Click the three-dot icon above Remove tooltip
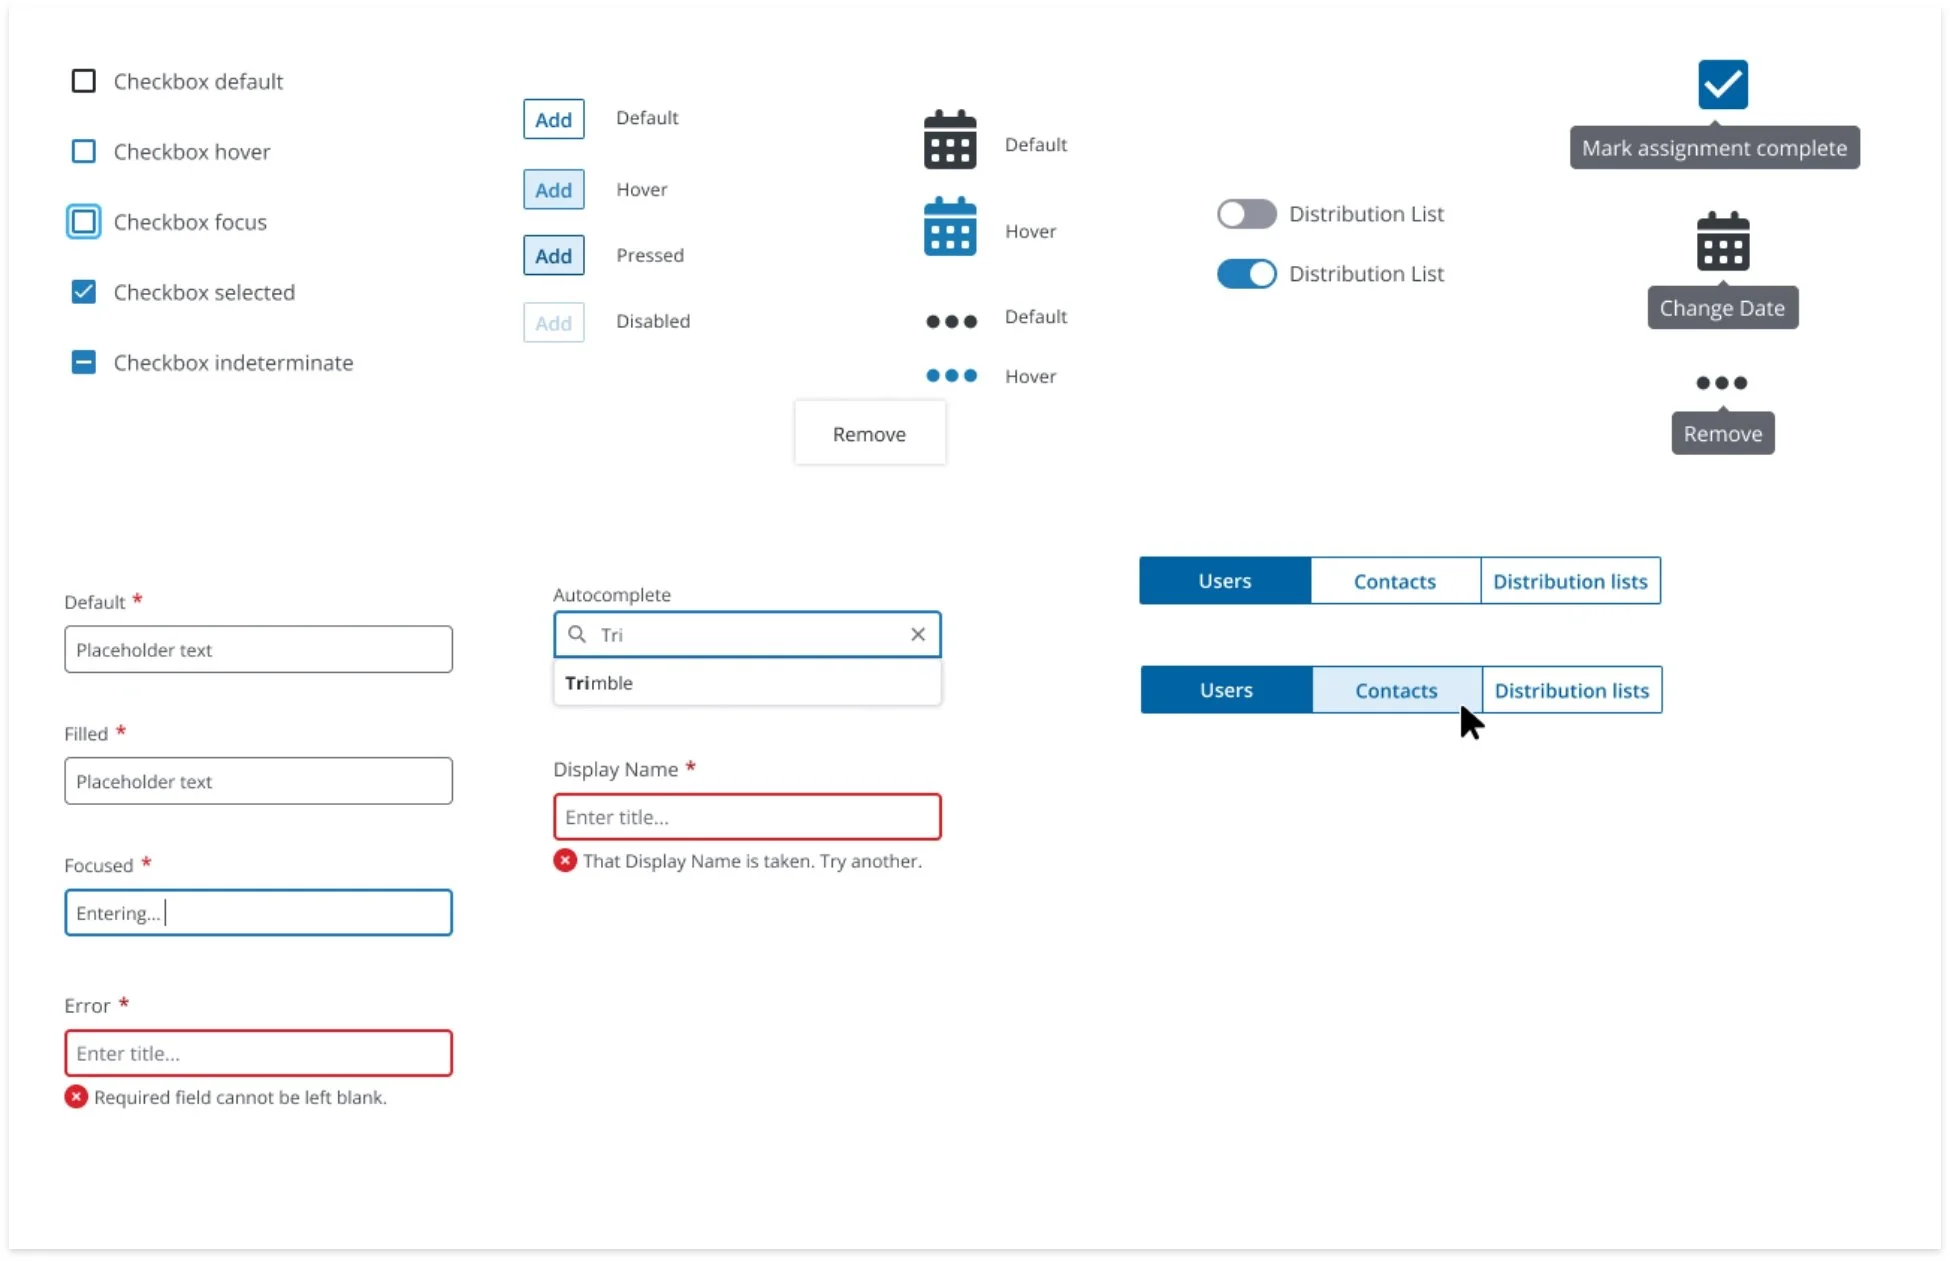1950x1261 pixels. click(x=1721, y=383)
